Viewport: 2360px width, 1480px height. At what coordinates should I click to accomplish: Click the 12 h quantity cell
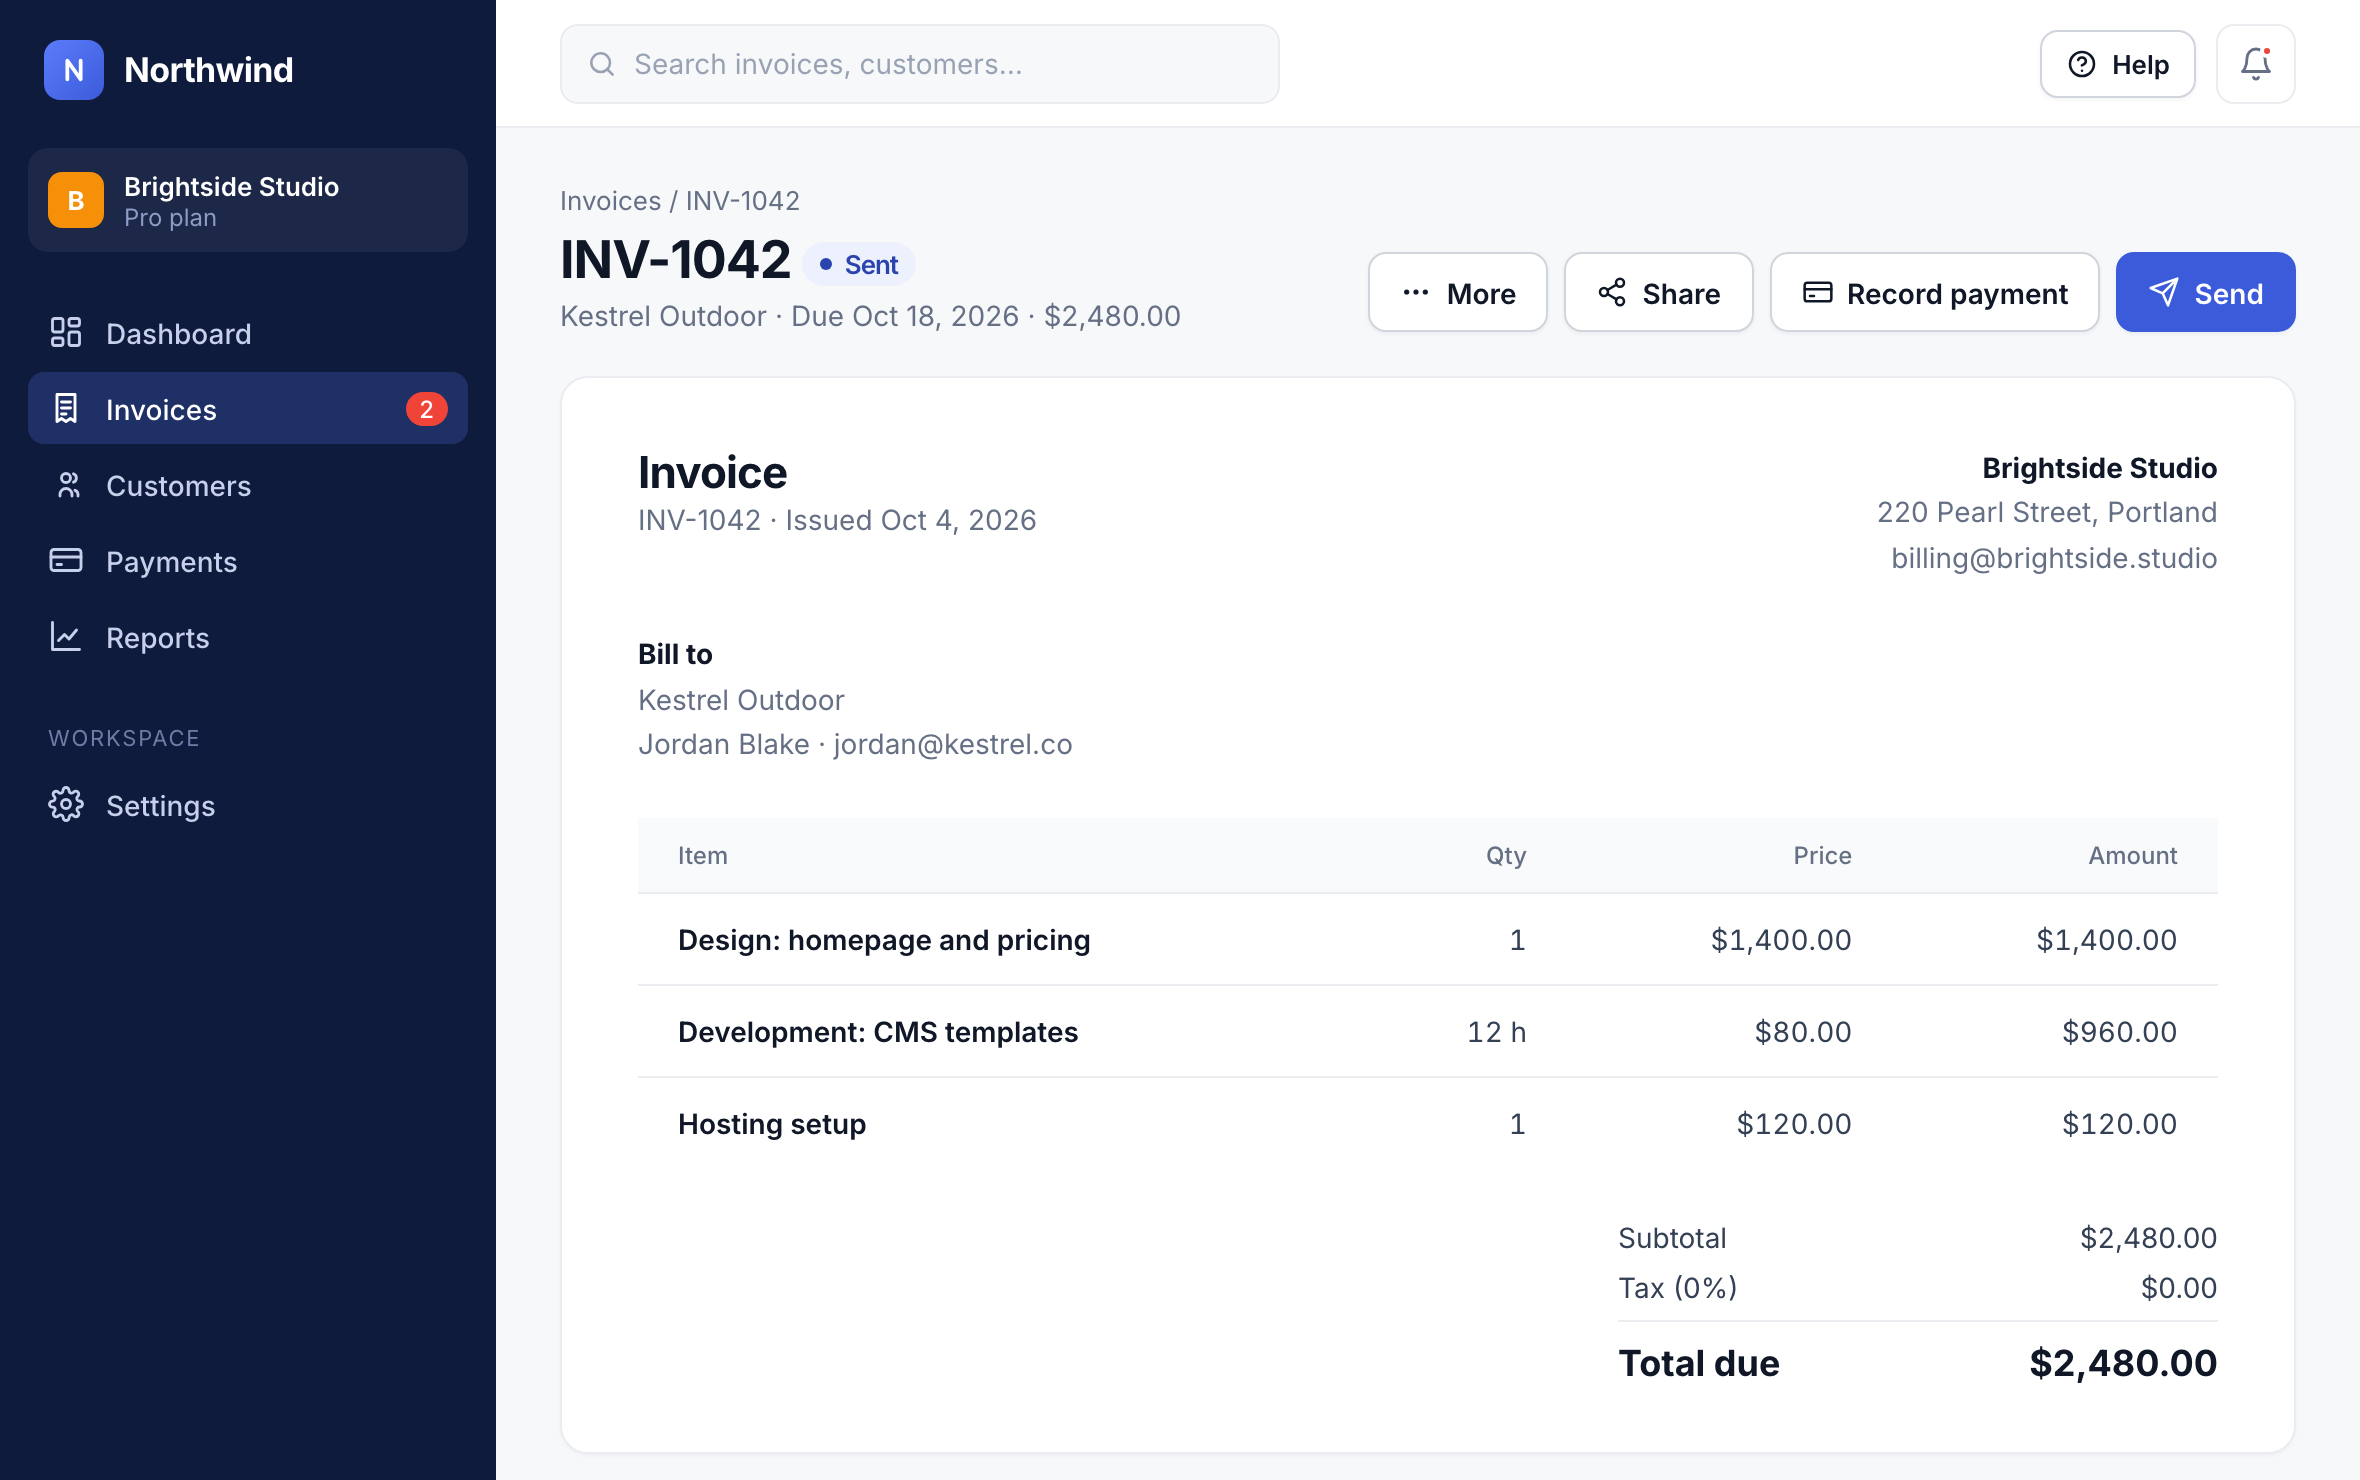tap(1496, 1032)
